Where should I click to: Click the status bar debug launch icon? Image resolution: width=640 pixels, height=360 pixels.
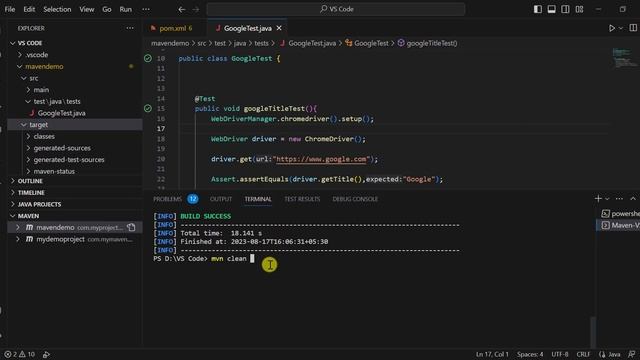(x=46, y=354)
